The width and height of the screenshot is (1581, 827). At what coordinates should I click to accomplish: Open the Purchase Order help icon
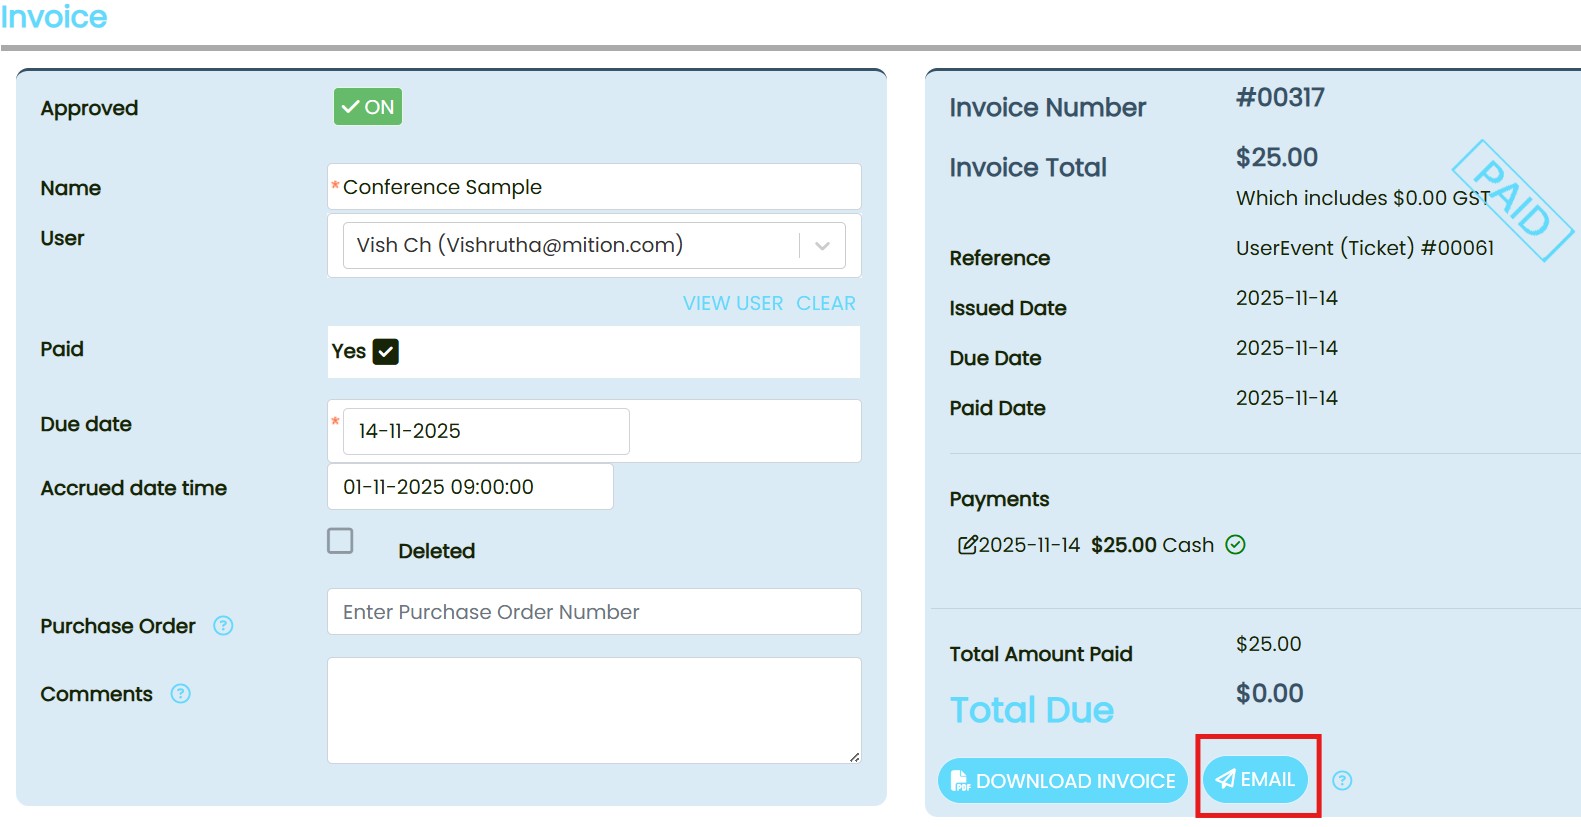point(223,626)
